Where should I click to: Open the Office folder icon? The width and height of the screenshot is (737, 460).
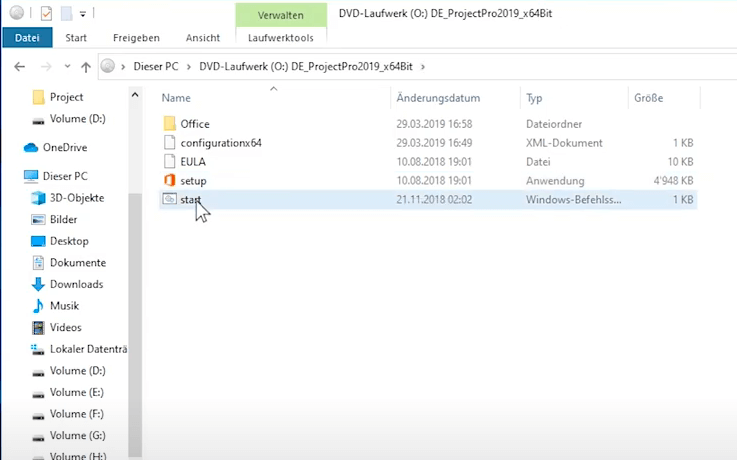[x=169, y=124]
